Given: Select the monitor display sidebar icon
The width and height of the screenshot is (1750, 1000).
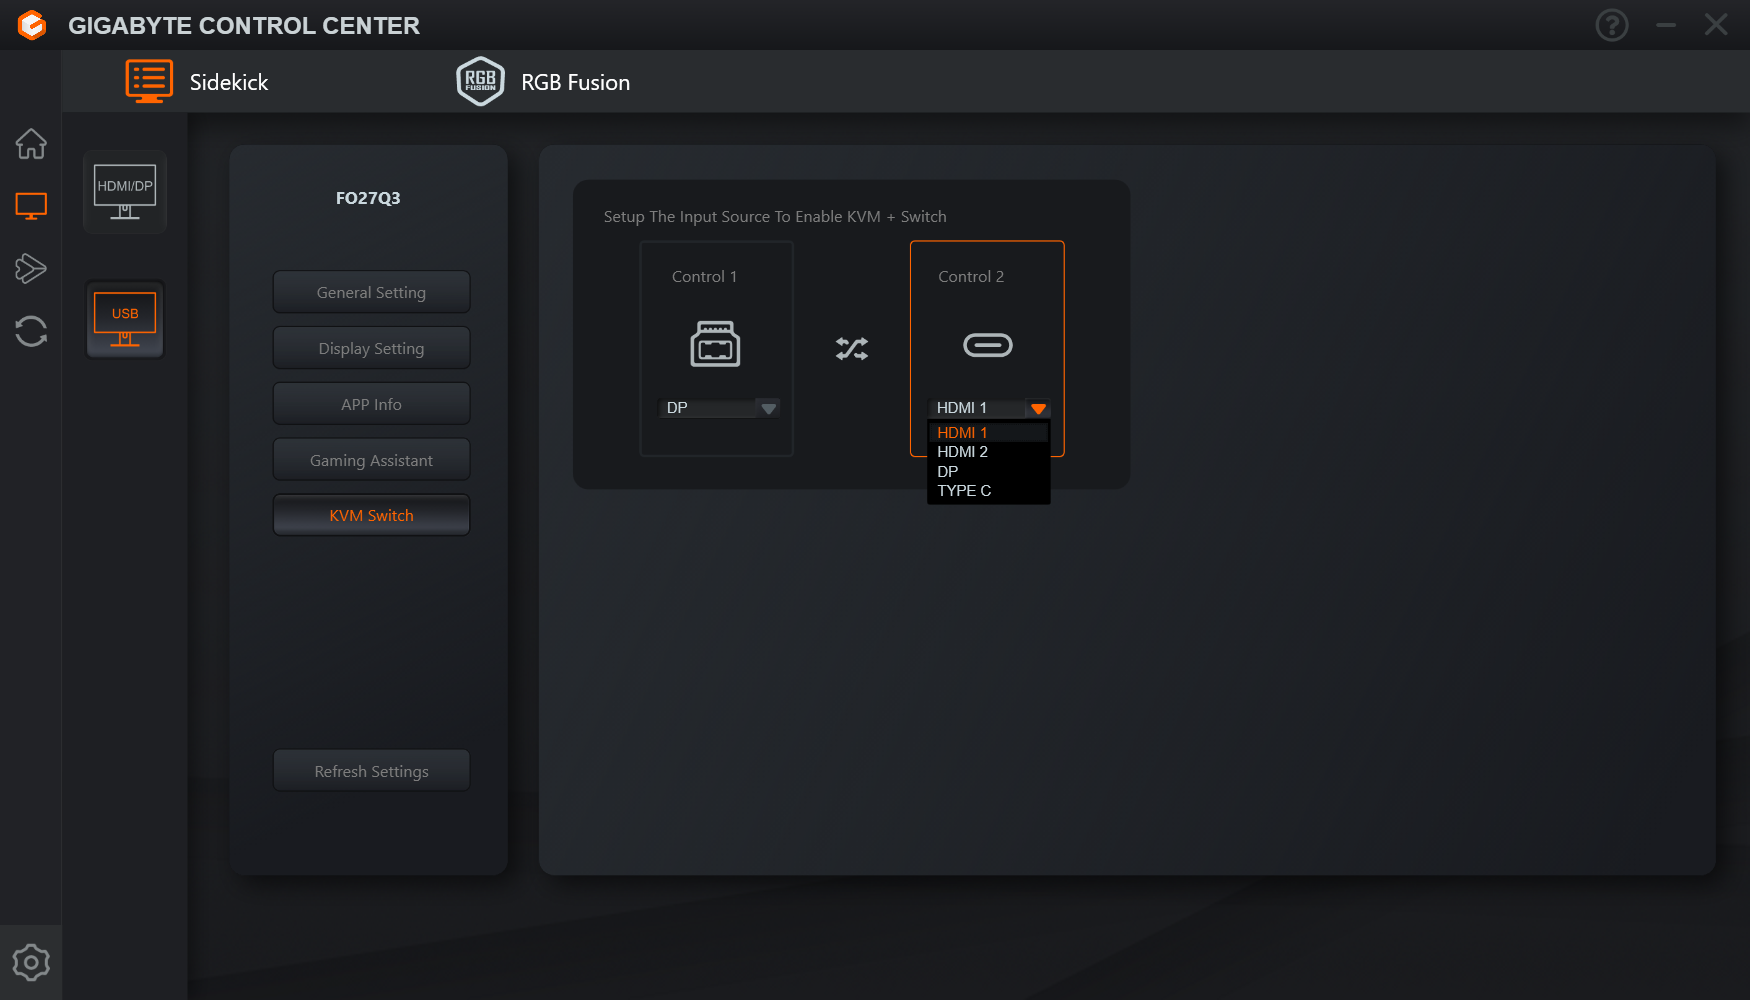Looking at the screenshot, I should 31,206.
